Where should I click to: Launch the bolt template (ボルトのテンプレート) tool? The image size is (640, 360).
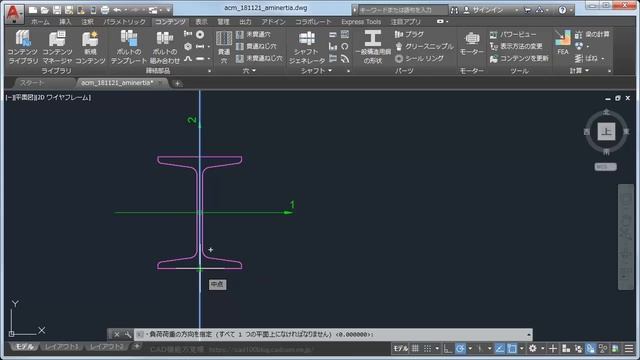pyautogui.click(x=129, y=47)
